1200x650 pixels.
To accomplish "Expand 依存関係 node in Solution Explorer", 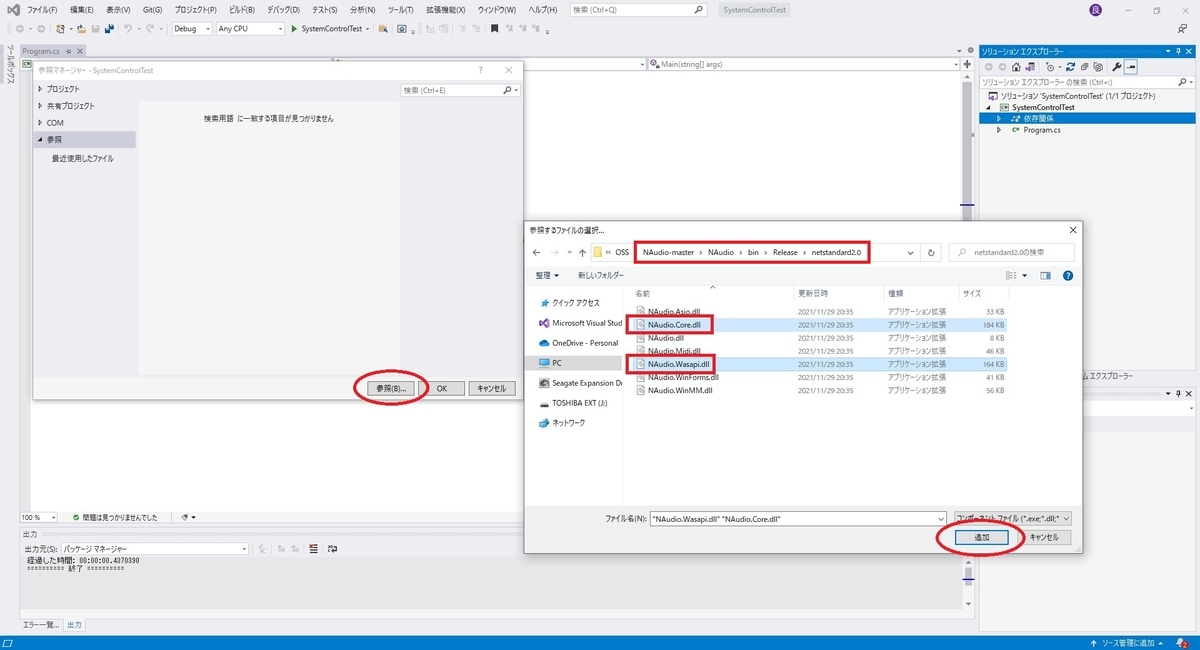I will pyautogui.click(x=998, y=118).
